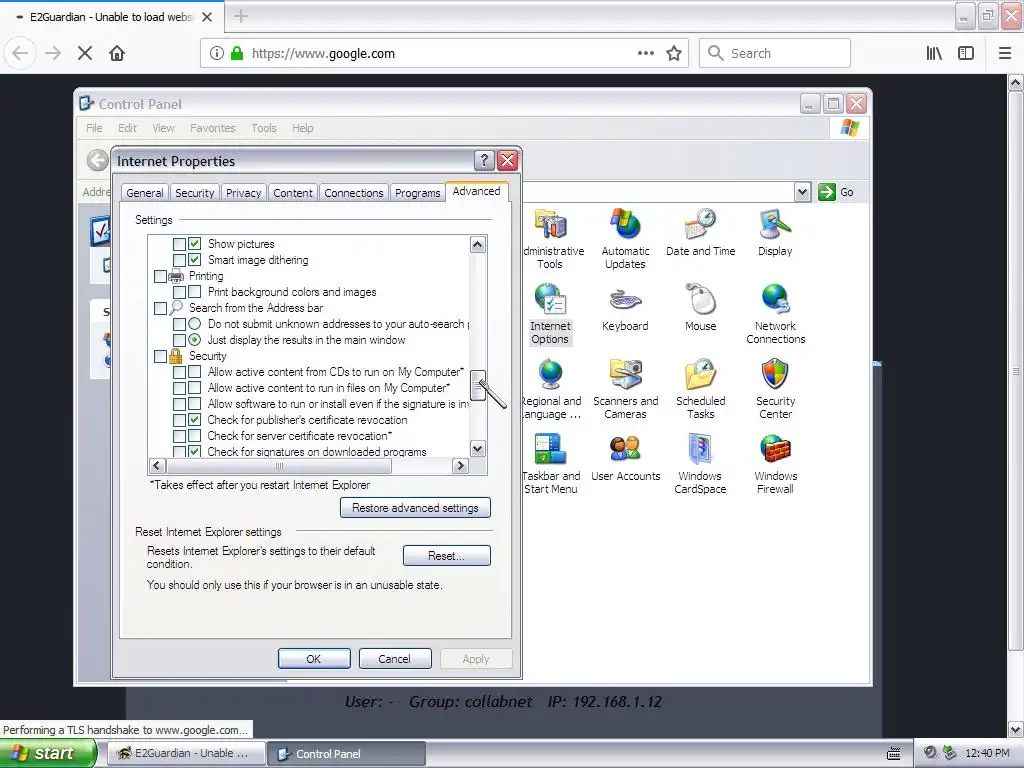Click settings list scroll left arrow
Screen dimensions: 1024x768
click(157, 466)
